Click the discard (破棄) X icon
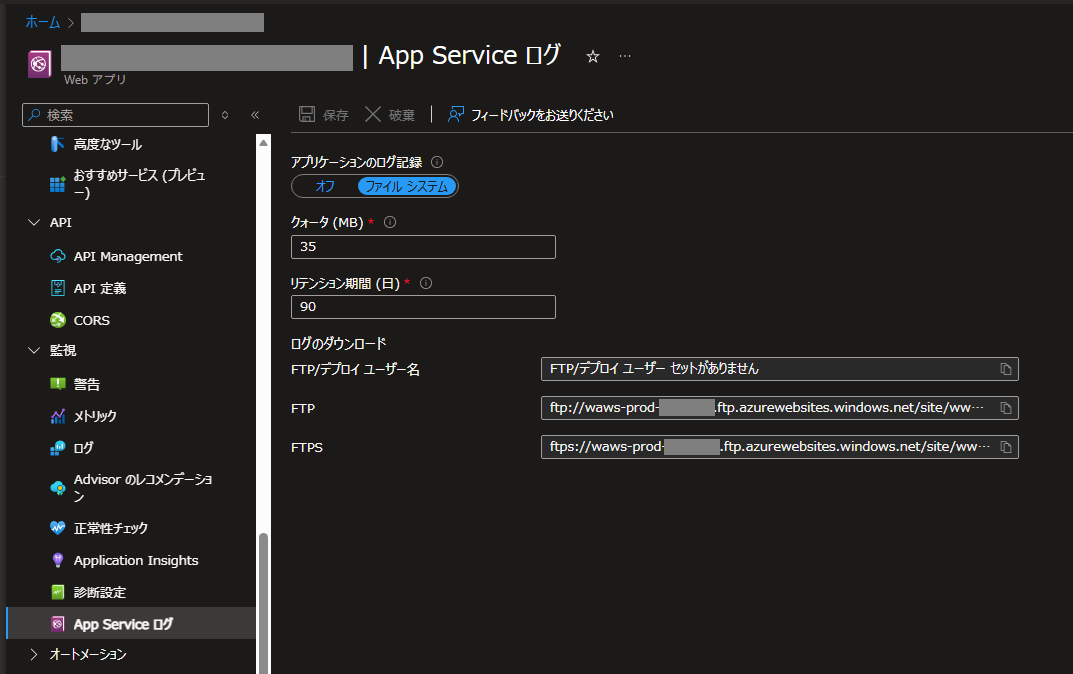Image resolution: width=1073 pixels, height=674 pixels. (373, 114)
